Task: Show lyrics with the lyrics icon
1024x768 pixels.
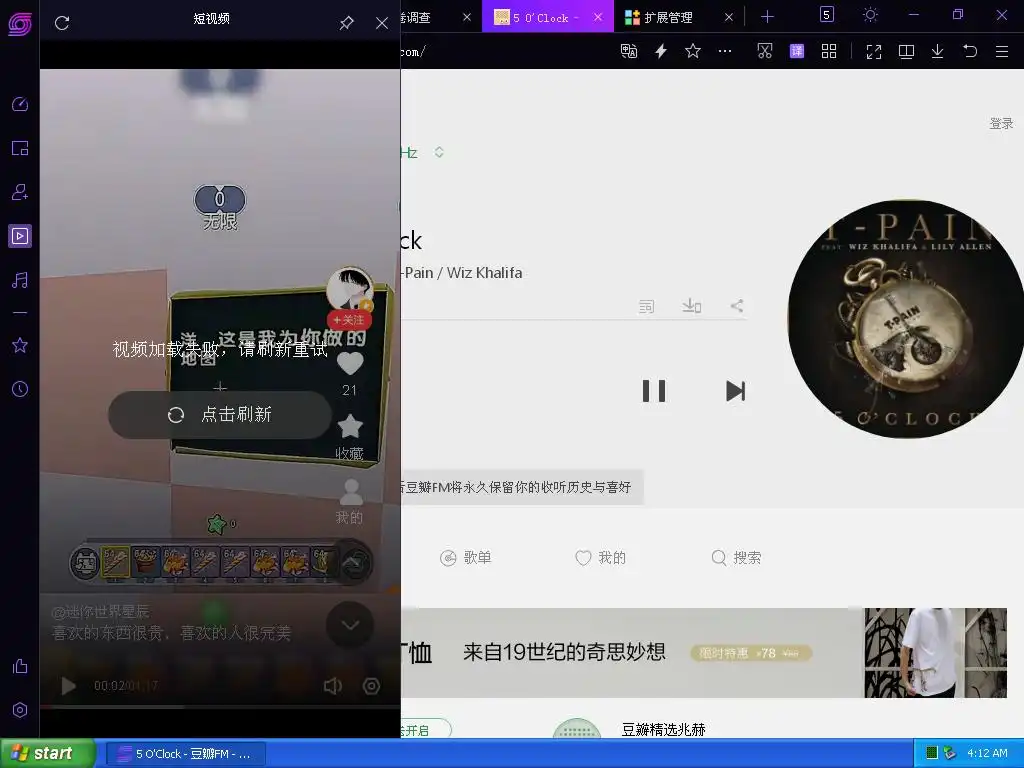Action: 646,306
